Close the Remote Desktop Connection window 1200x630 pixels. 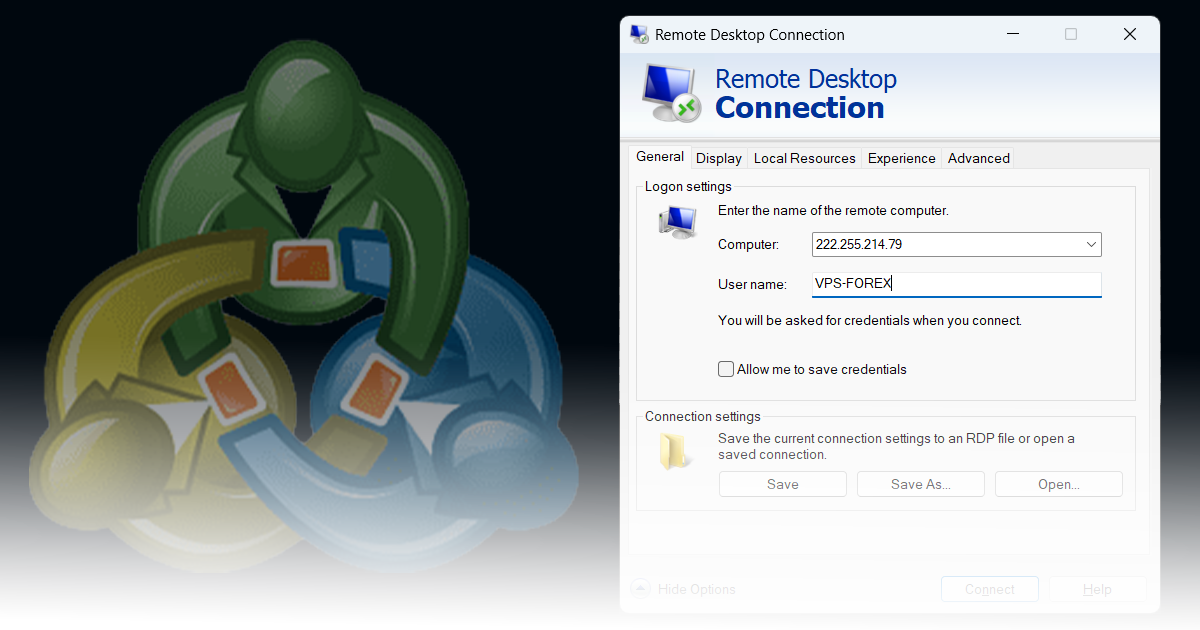tap(1129, 34)
